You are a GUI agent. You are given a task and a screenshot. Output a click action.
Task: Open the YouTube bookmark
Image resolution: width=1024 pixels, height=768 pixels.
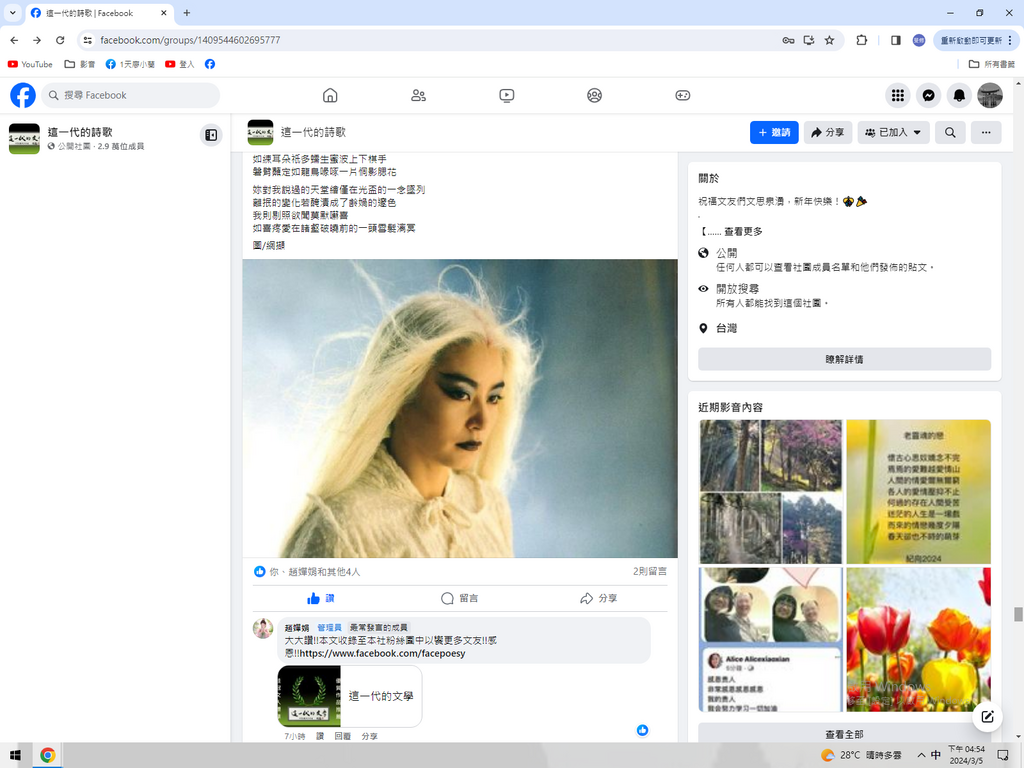tap(30, 64)
